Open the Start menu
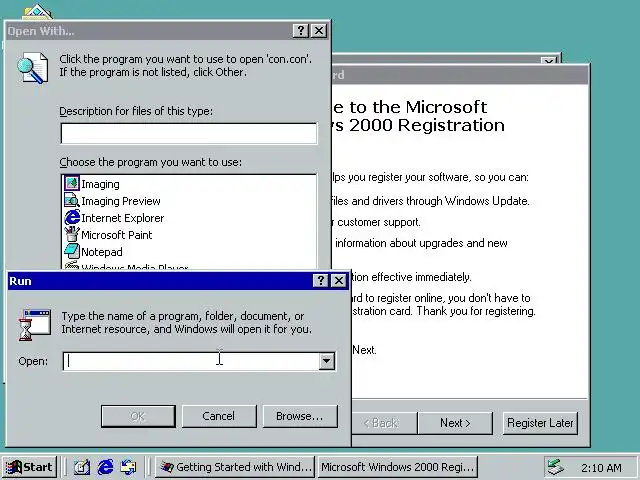640x480 pixels. coord(29,467)
